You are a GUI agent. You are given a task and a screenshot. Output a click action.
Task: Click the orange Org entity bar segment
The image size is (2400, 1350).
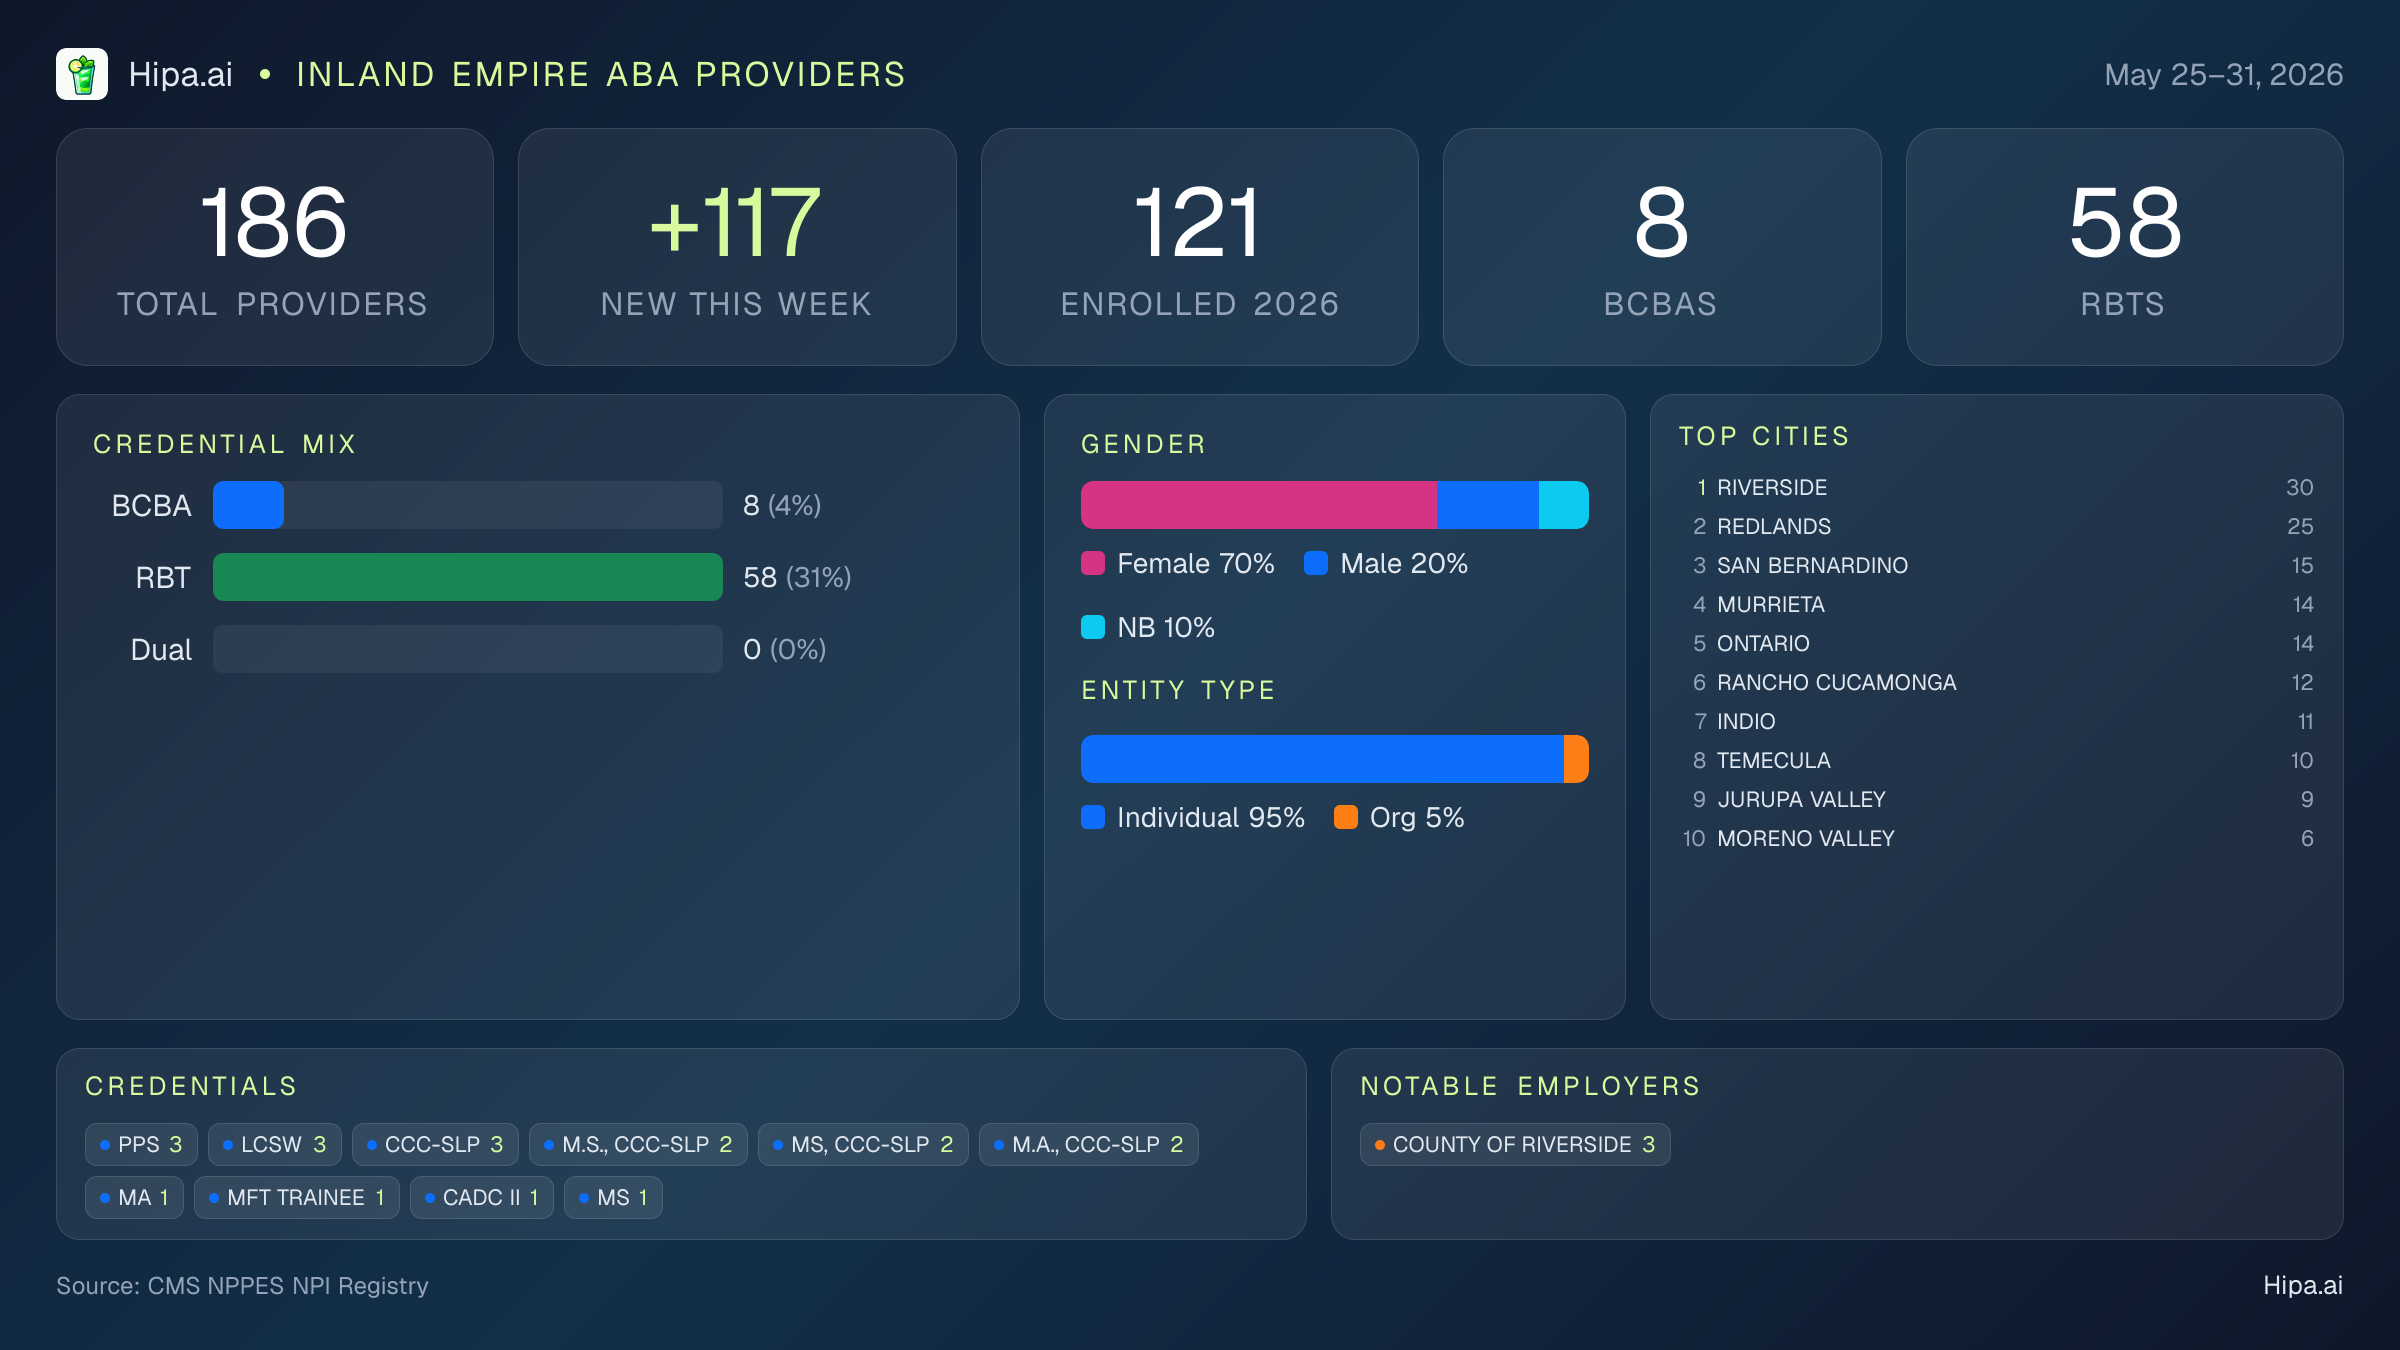click(x=1576, y=759)
